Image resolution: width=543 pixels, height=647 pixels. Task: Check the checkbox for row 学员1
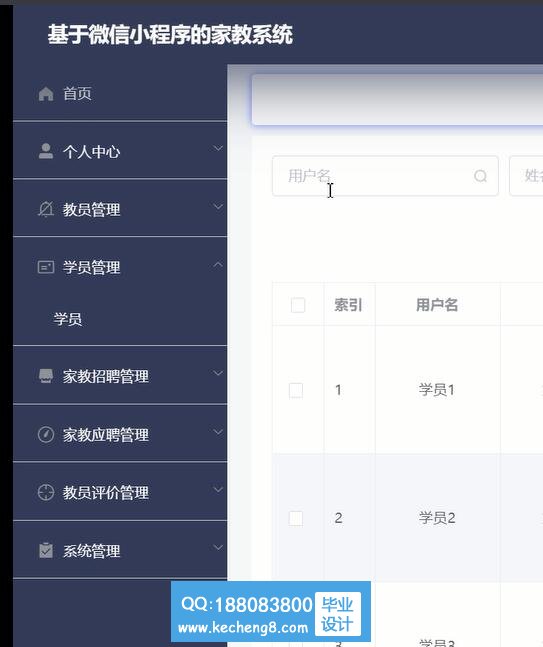(x=296, y=390)
